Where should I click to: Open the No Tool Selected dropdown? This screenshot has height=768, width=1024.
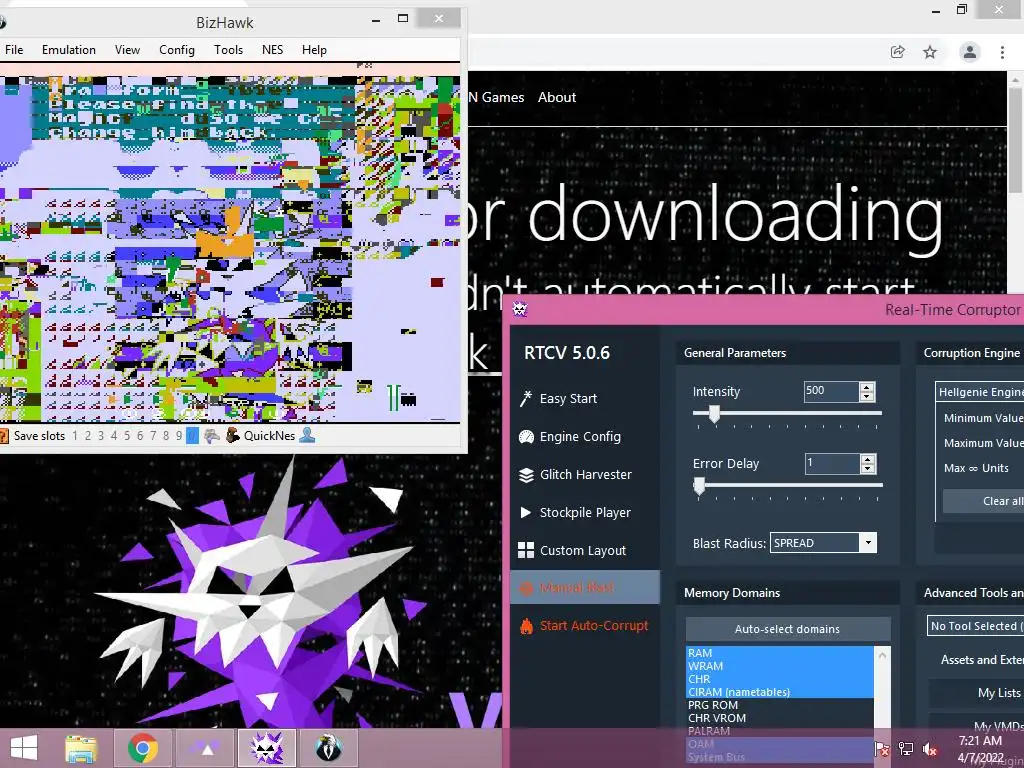(975, 626)
